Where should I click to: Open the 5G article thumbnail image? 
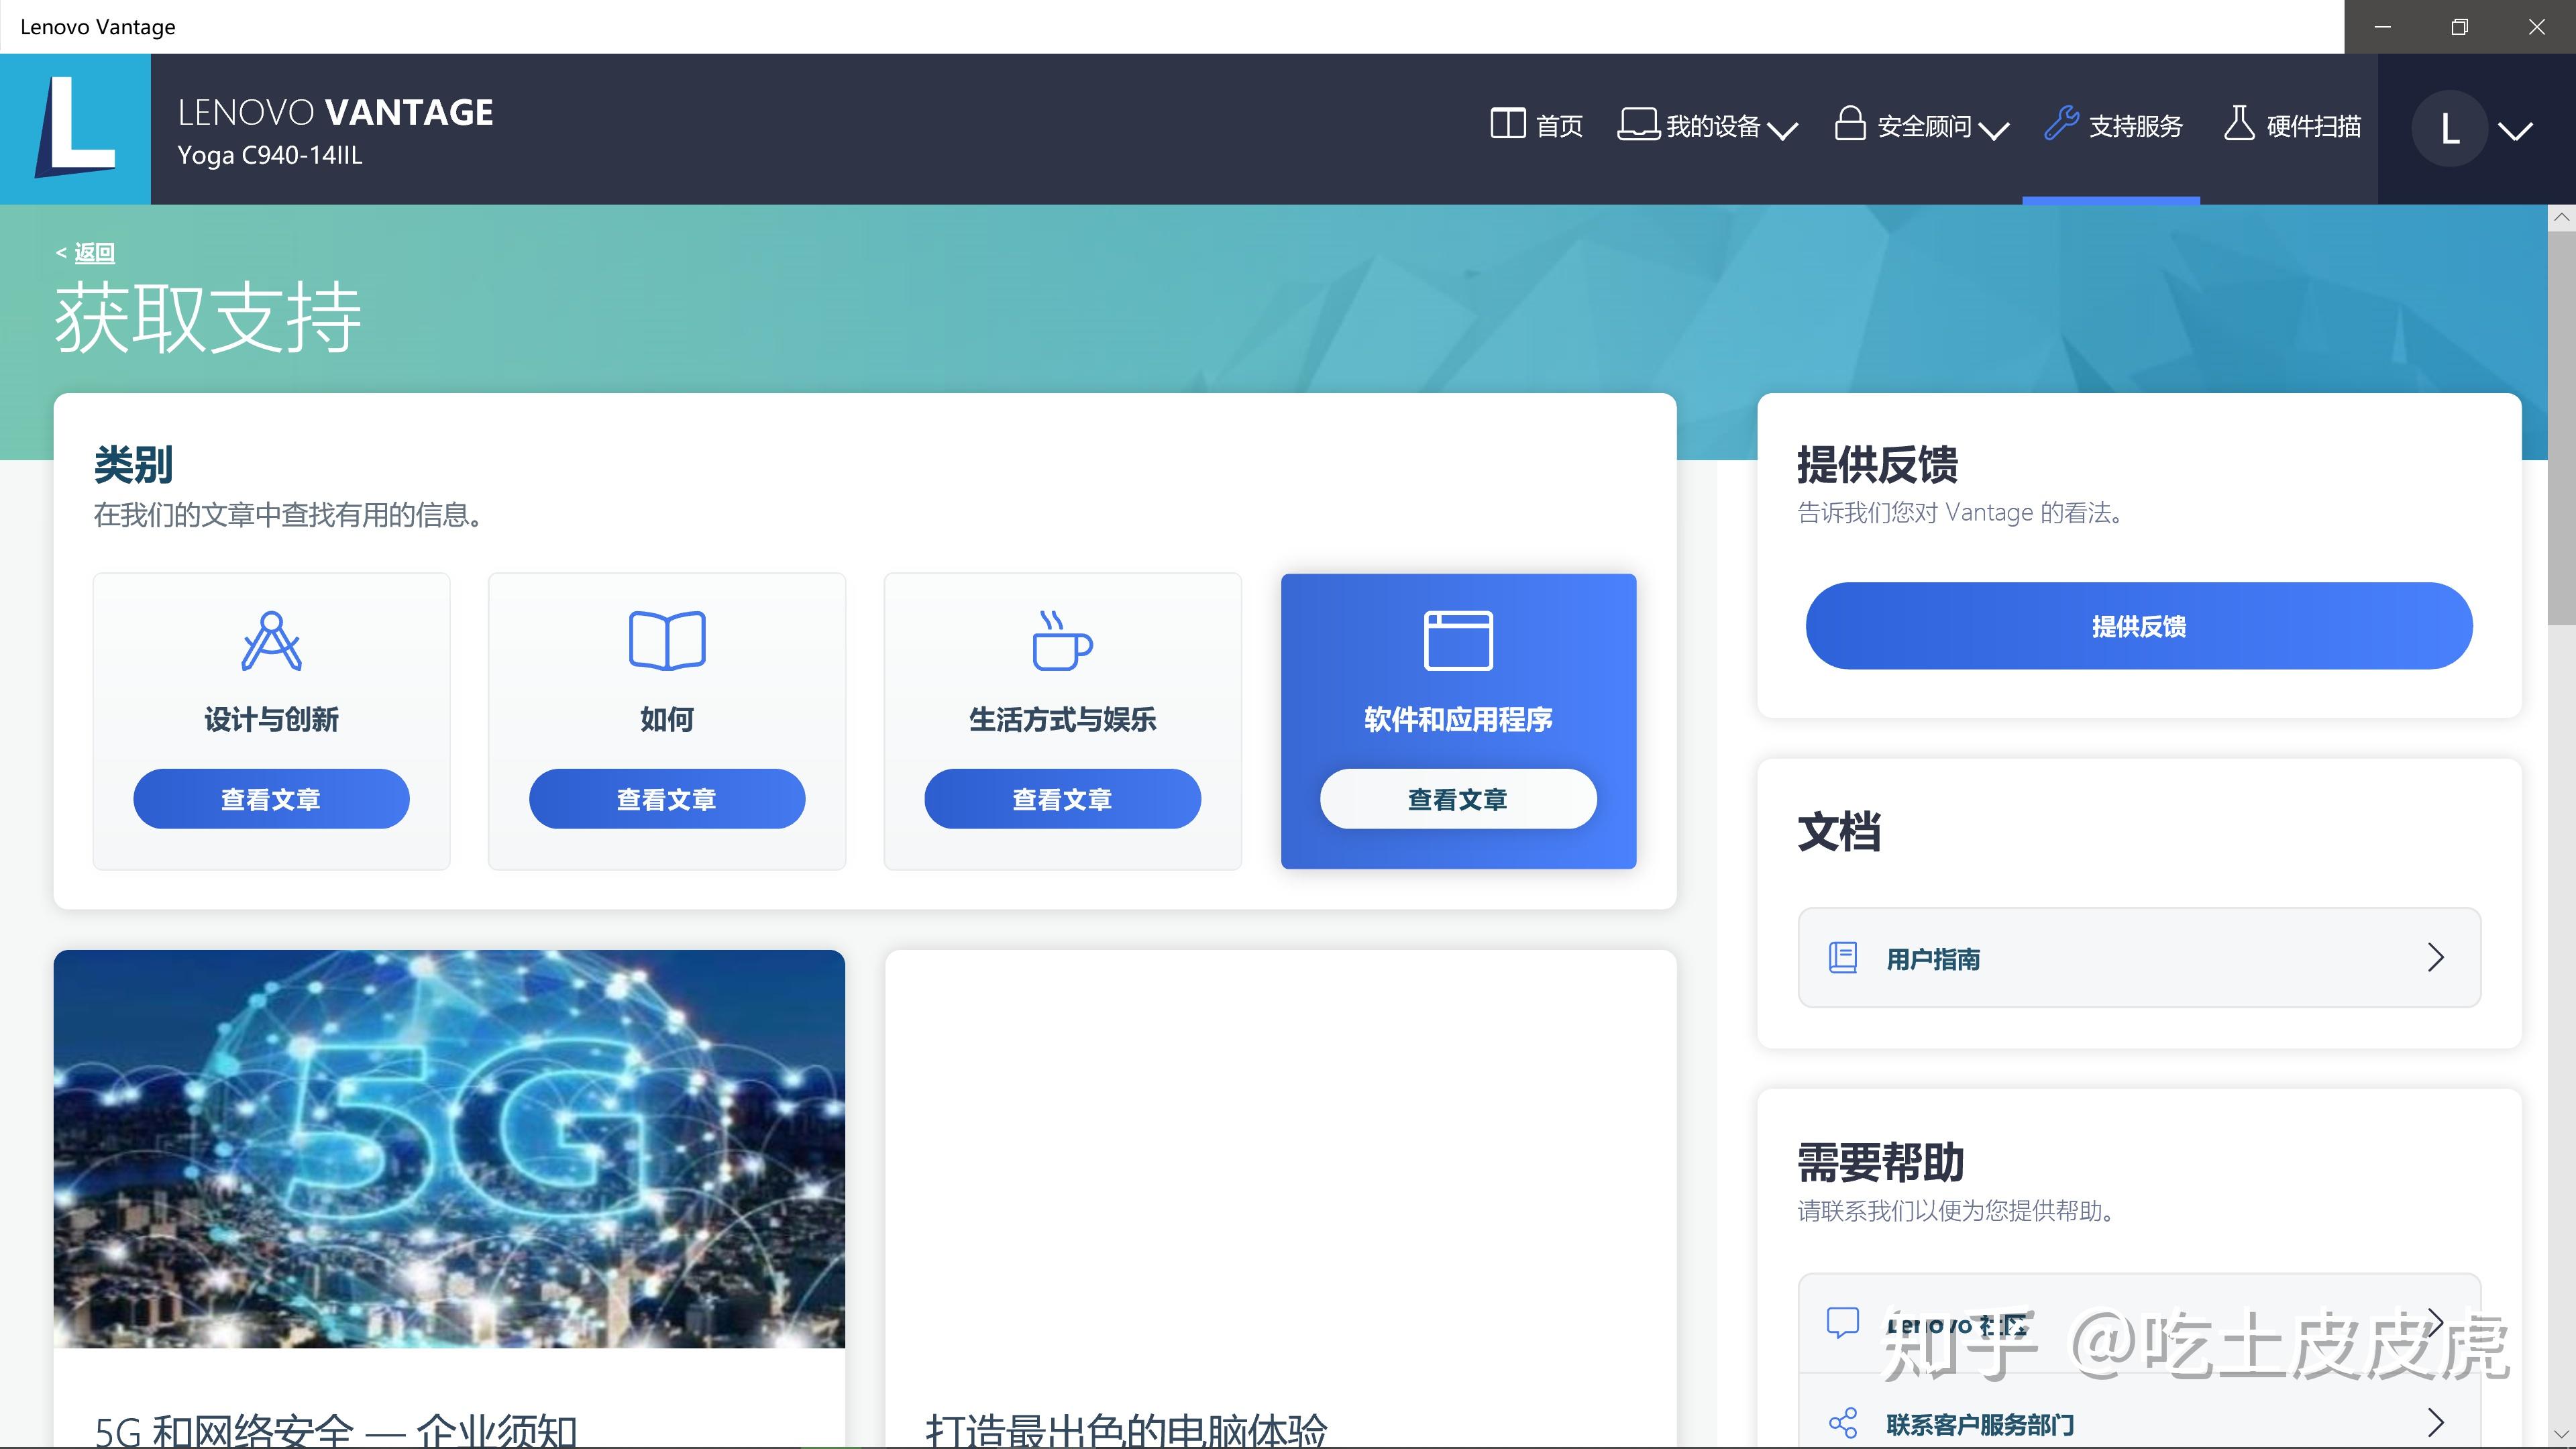point(449,1148)
